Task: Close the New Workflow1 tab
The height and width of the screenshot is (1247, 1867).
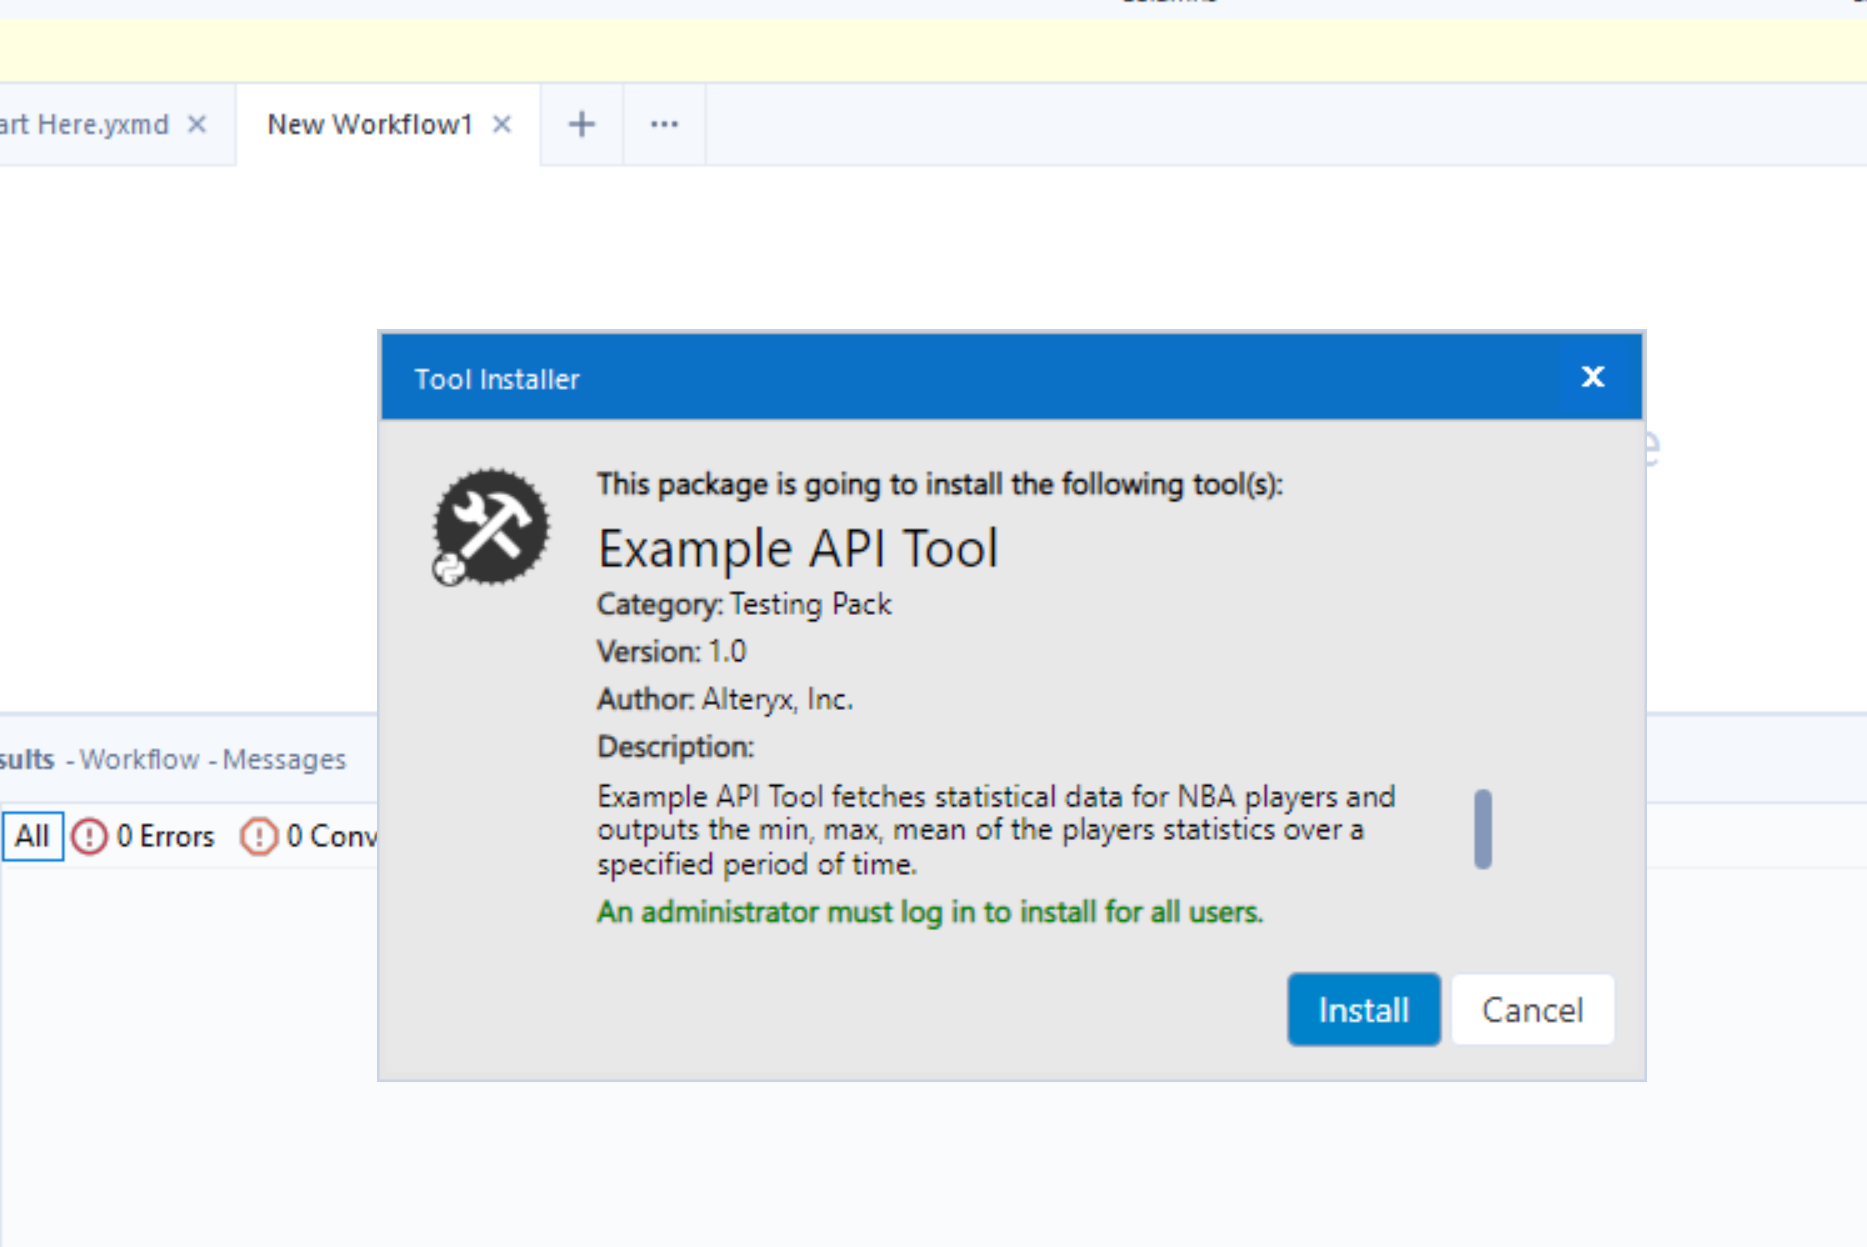Action: (x=501, y=123)
